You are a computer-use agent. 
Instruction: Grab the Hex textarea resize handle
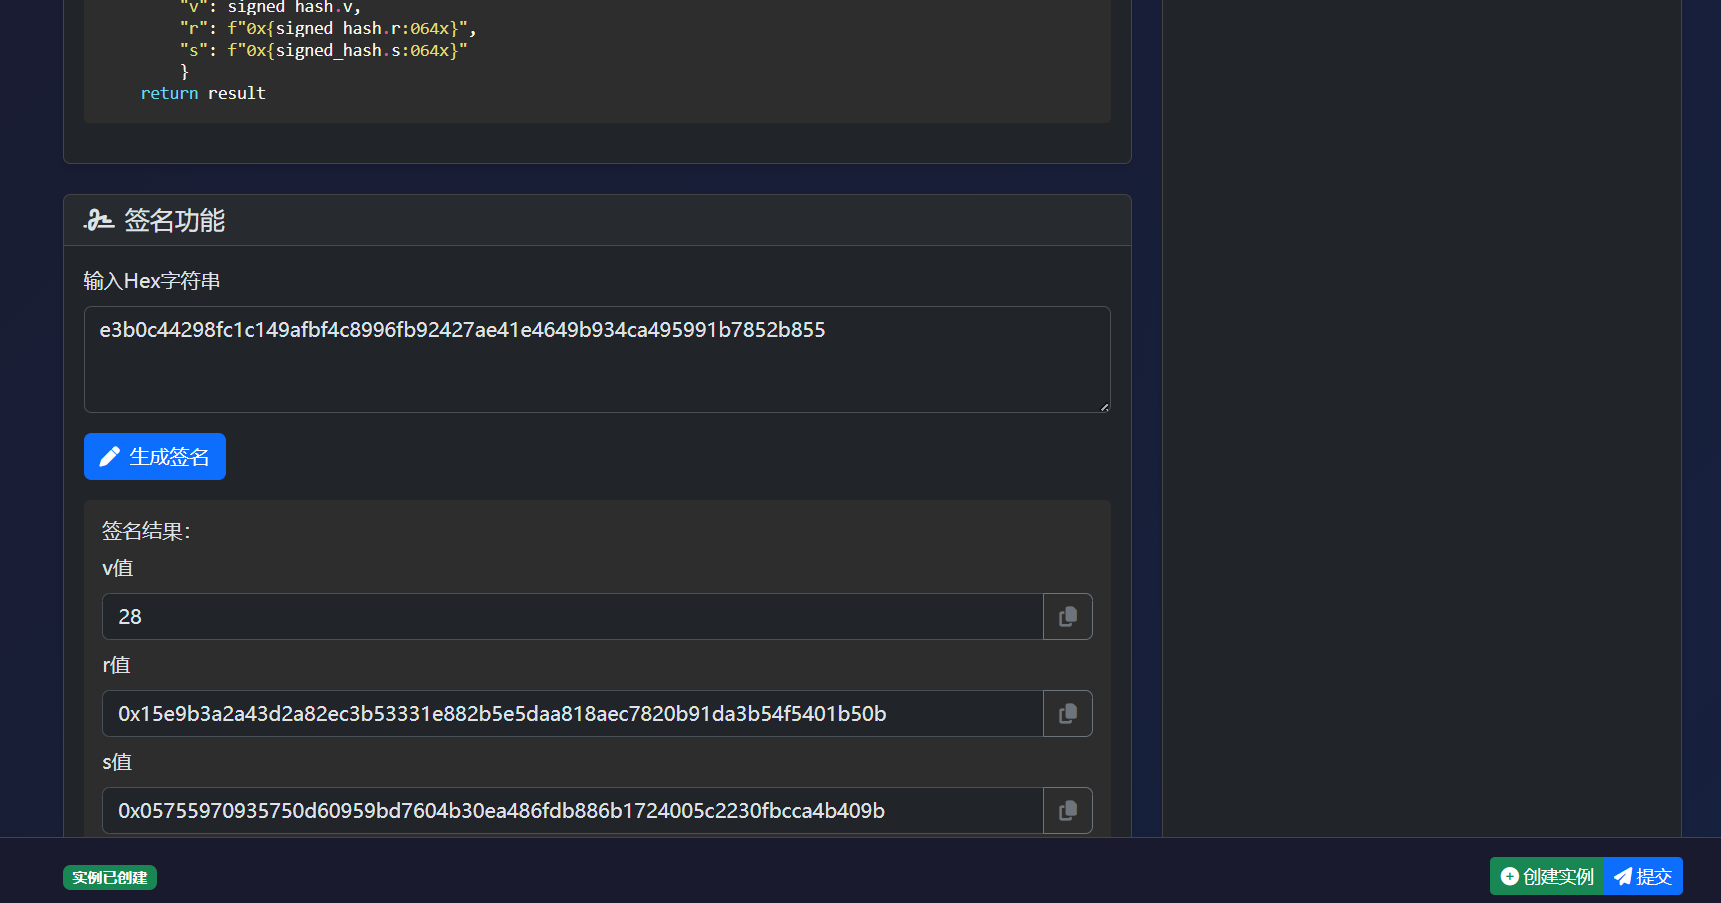1104,407
